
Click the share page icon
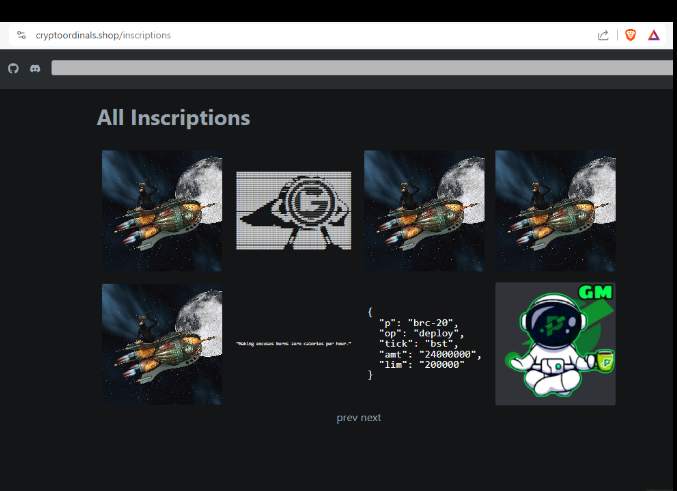point(603,35)
